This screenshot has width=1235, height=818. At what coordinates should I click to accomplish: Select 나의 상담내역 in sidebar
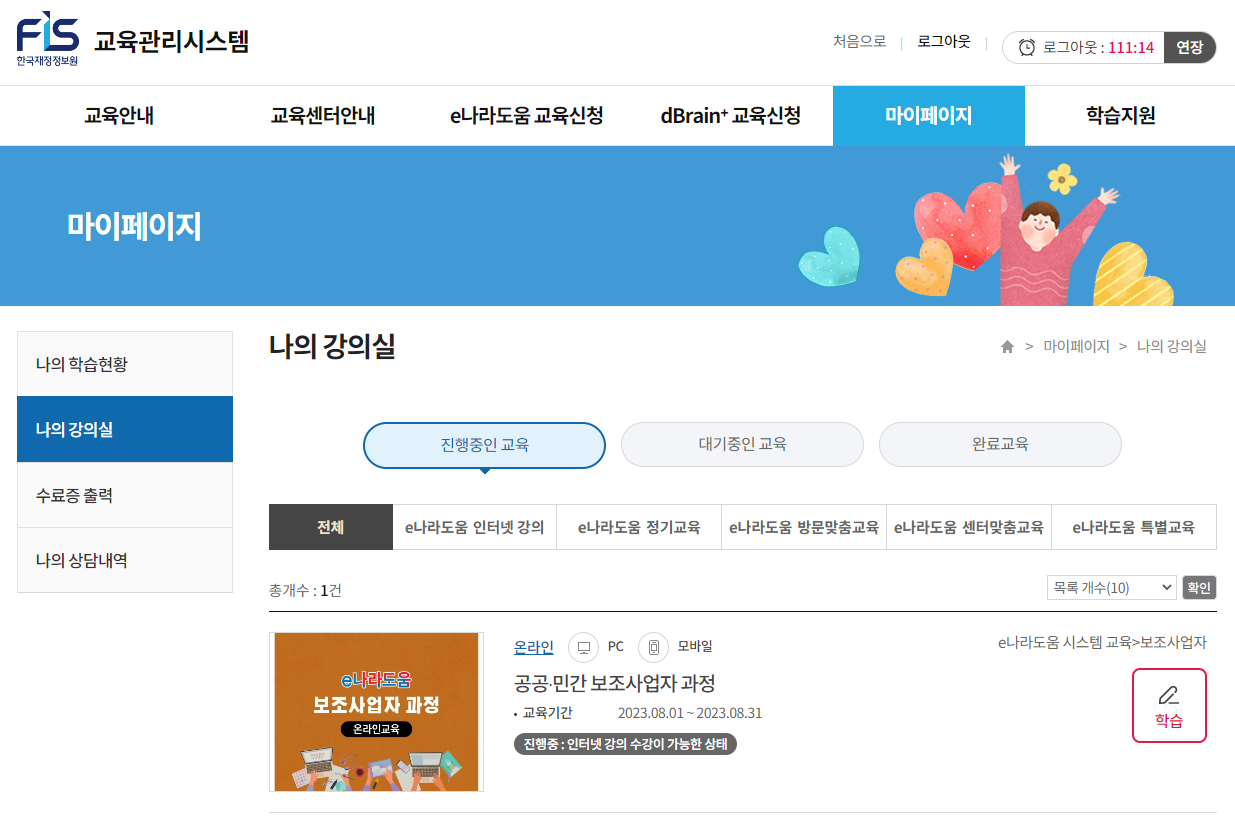point(125,560)
